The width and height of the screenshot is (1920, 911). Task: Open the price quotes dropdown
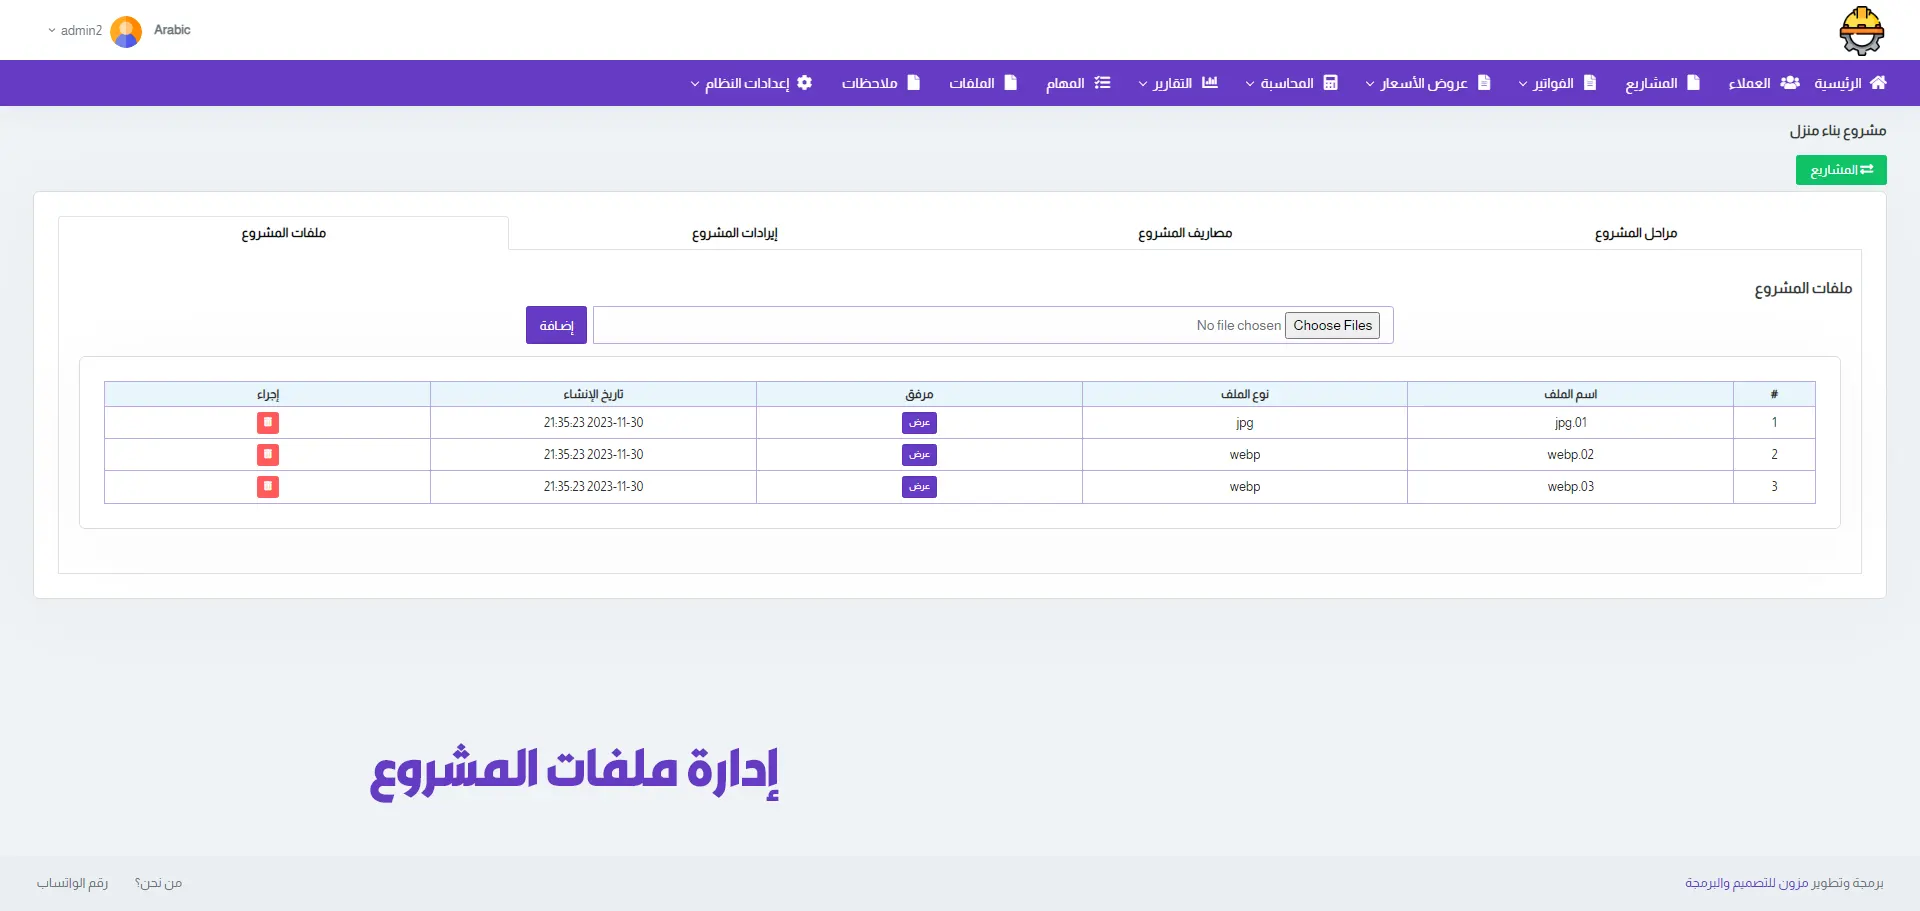(1427, 83)
